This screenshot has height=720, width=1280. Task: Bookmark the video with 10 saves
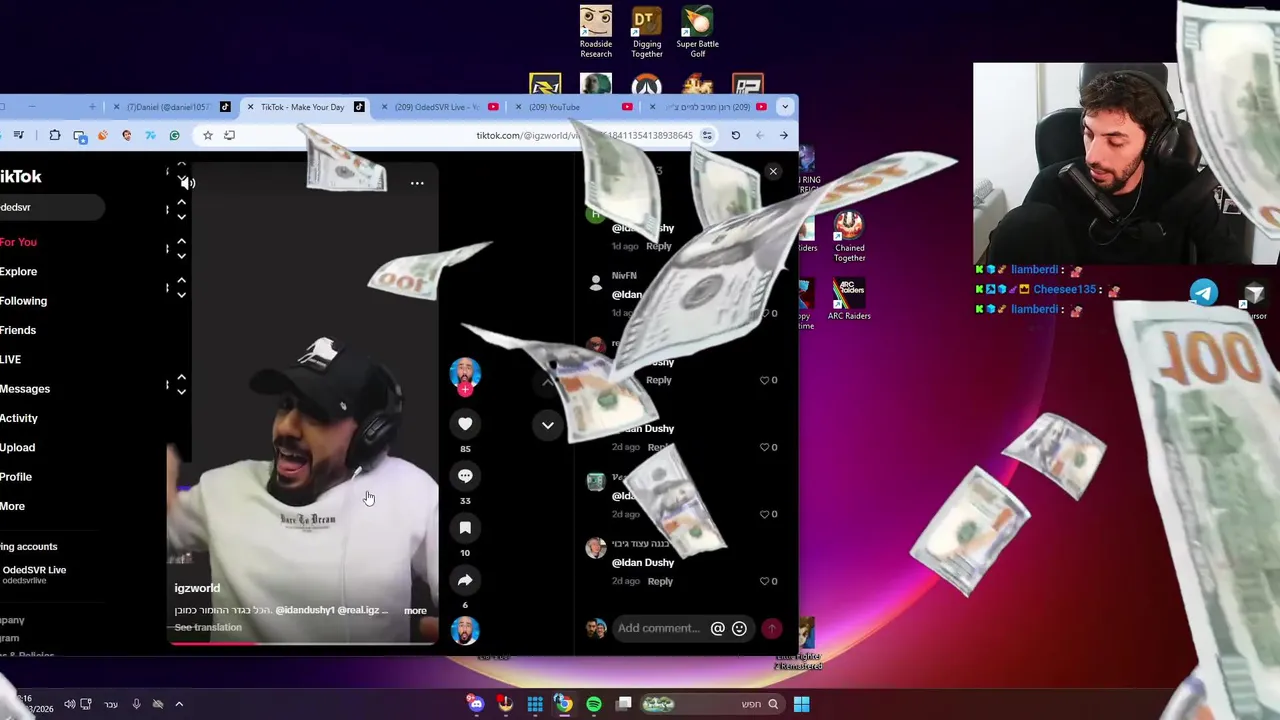tap(465, 528)
